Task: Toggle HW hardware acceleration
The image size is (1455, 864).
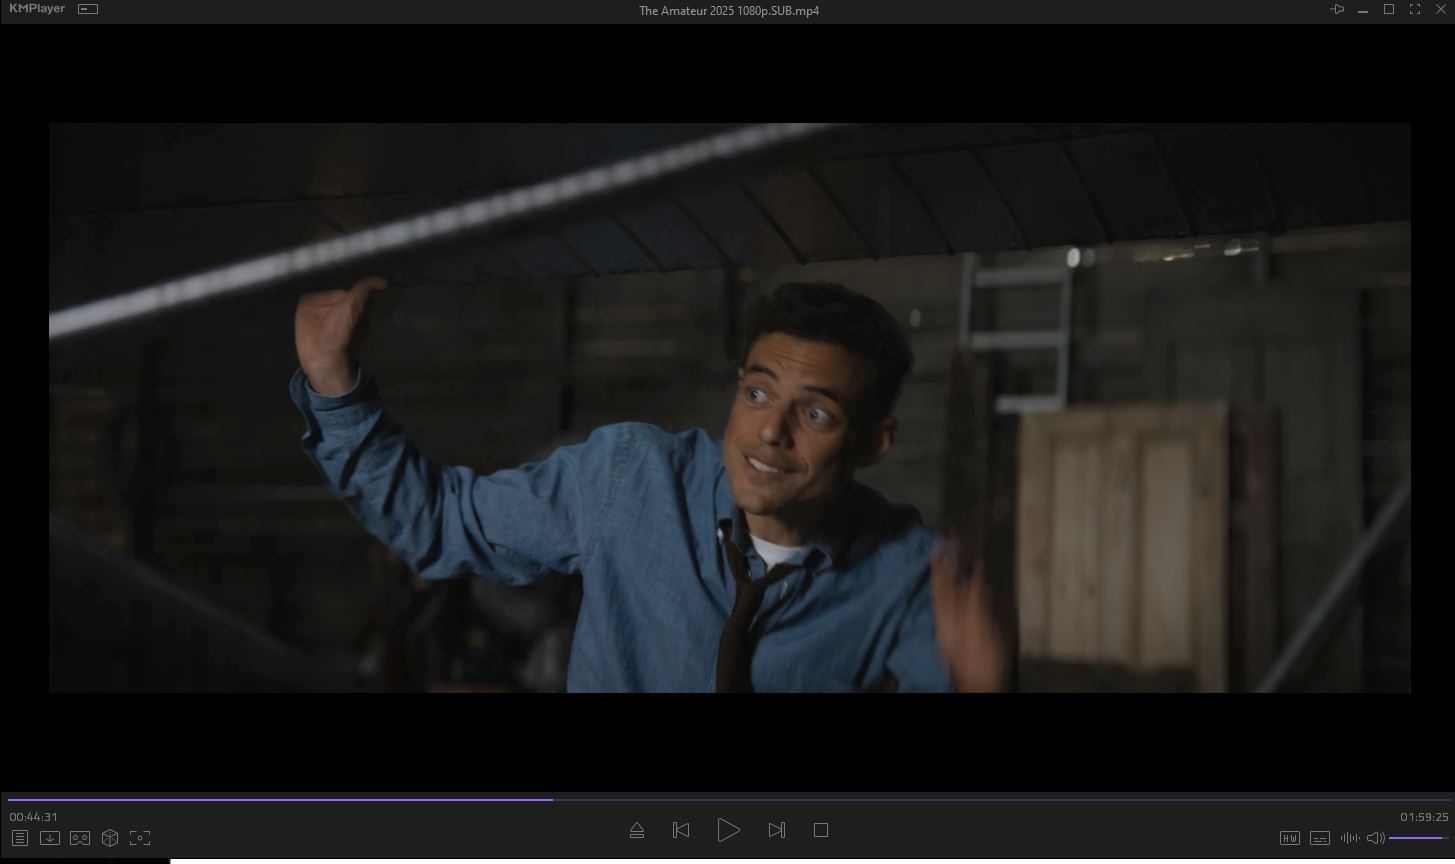Action: tap(1289, 838)
